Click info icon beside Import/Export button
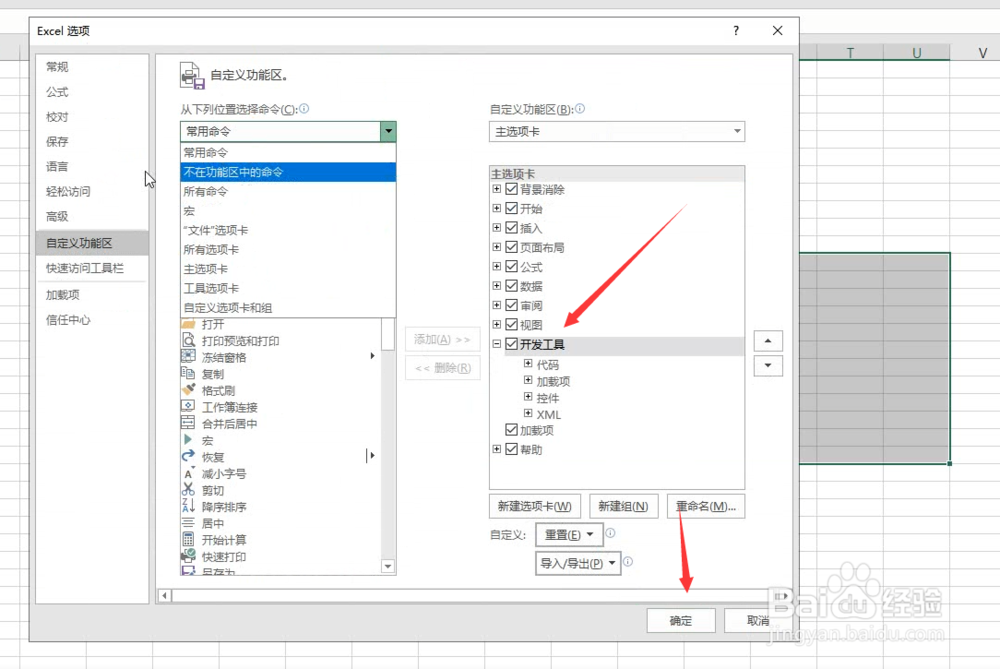This screenshot has width=1000, height=669. pyautogui.click(x=628, y=562)
